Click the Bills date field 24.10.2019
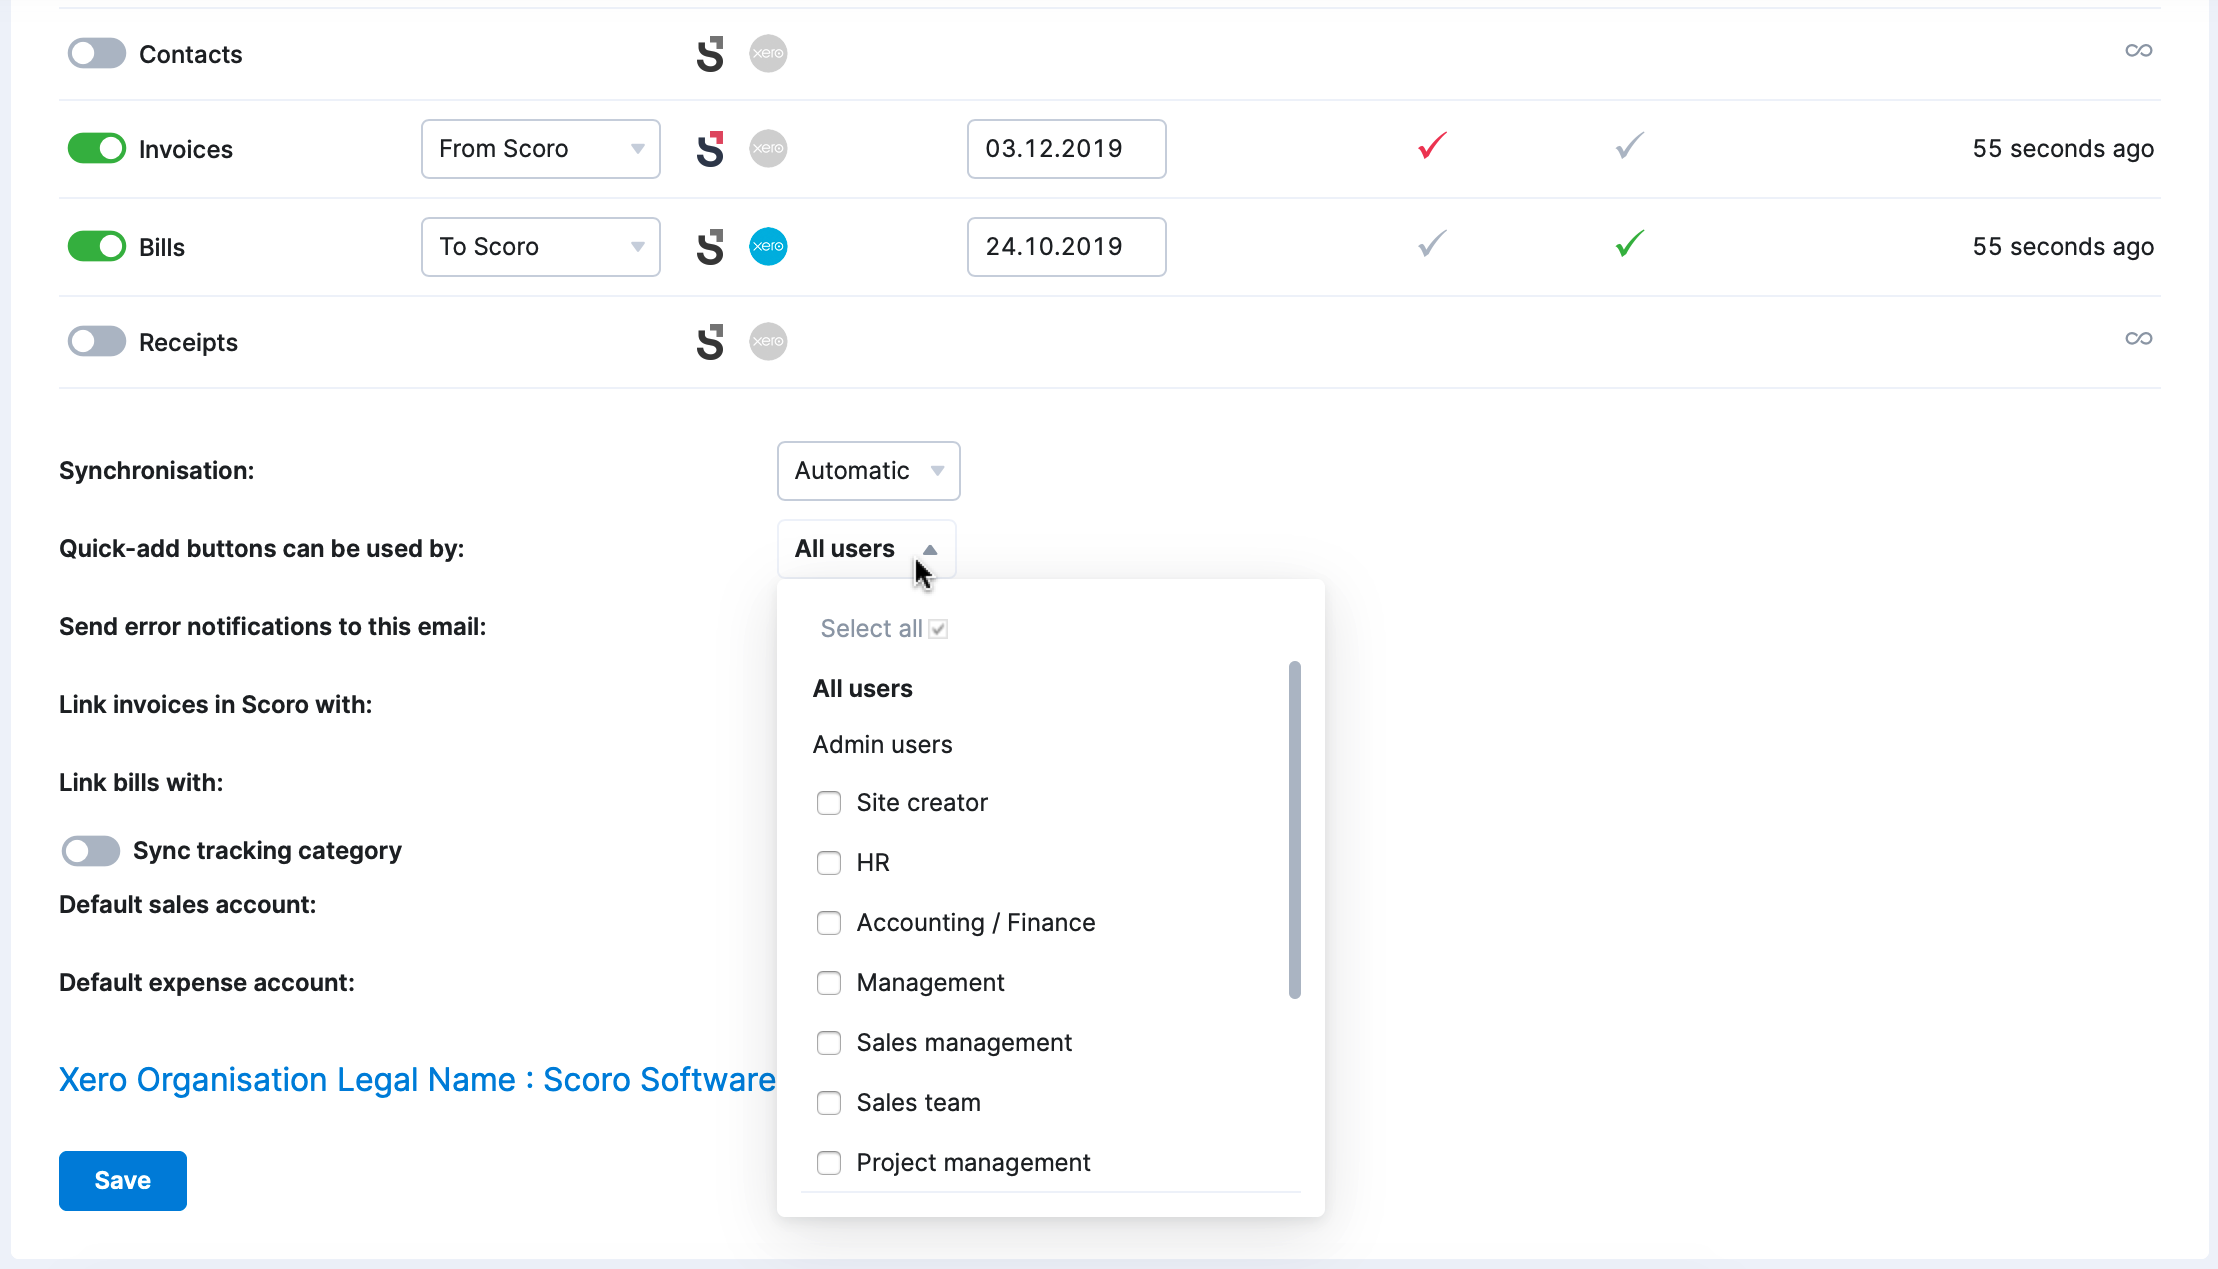 (1067, 247)
